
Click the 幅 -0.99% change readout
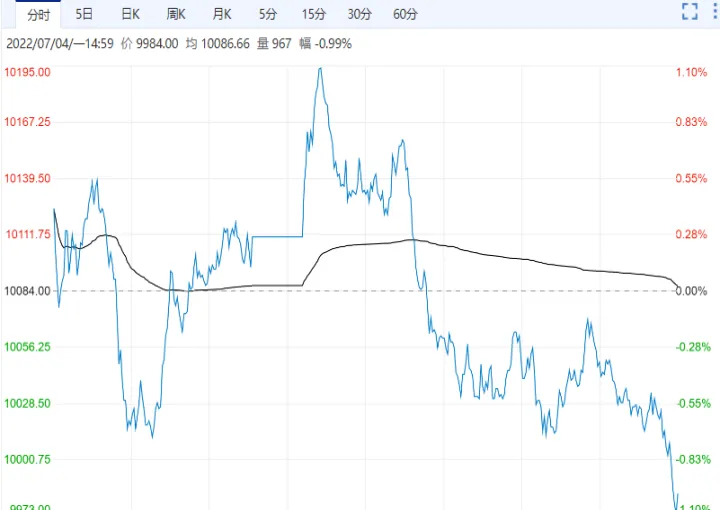tap(326, 44)
